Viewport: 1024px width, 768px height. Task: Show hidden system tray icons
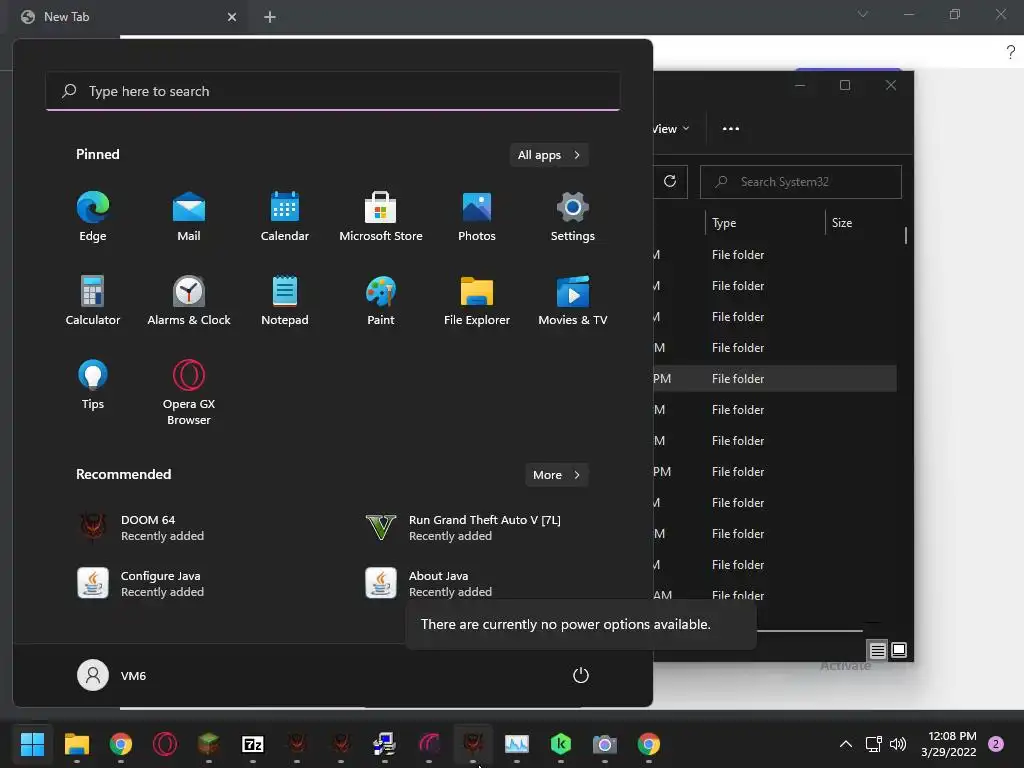(846, 744)
